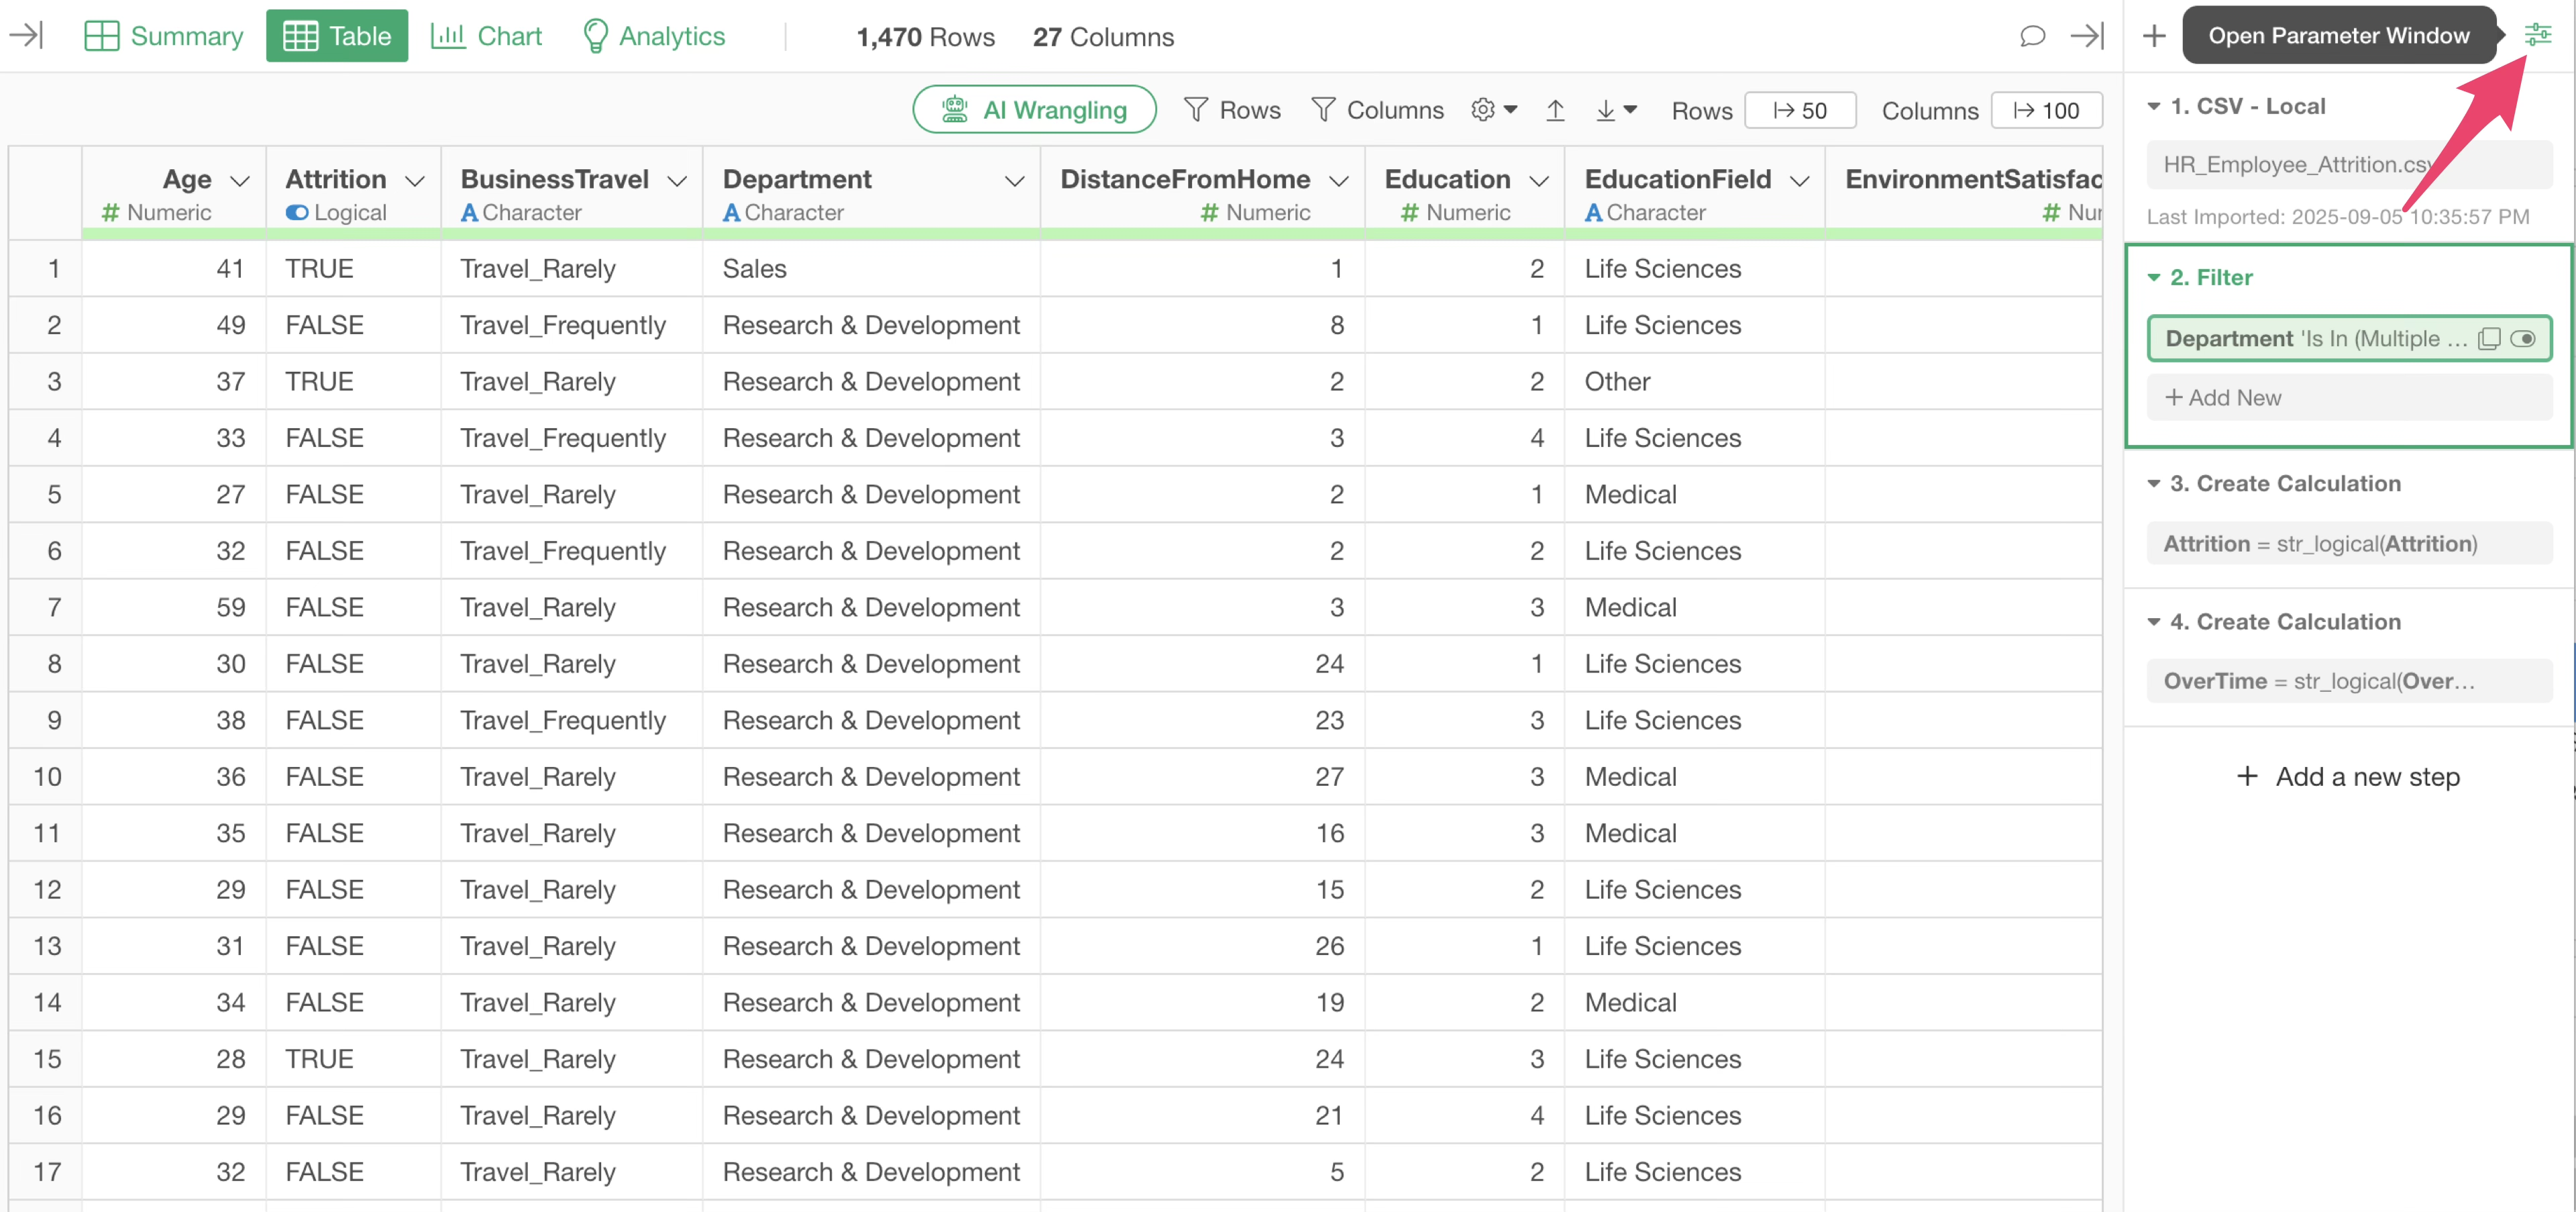The image size is (2576, 1212).
Task: Collapse the 1. CSV - Local step
Action: tap(2154, 106)
